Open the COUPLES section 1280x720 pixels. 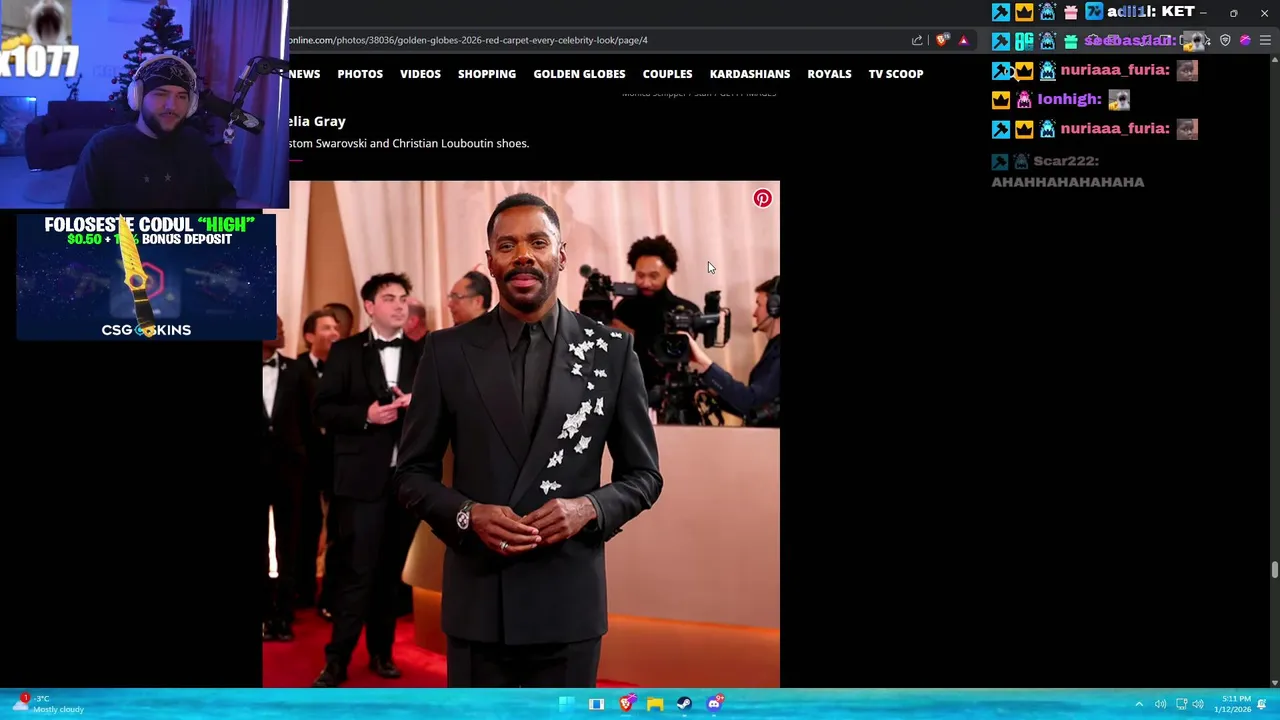pos(667,74)
